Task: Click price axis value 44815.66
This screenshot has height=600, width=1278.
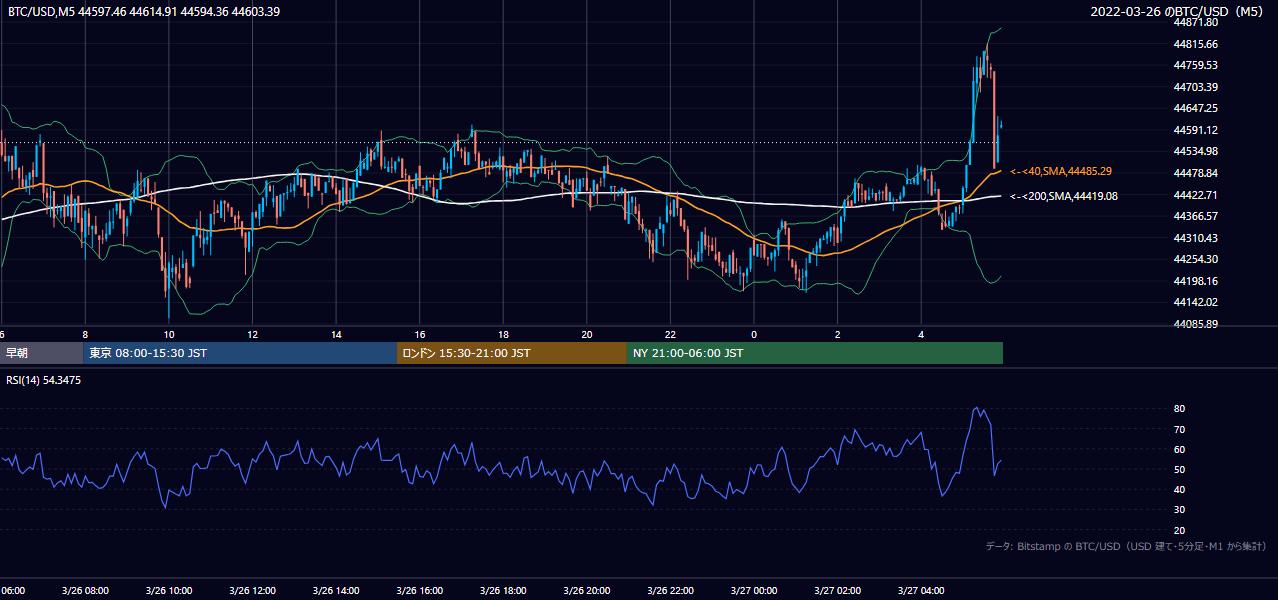Action: pos(1196,44)
